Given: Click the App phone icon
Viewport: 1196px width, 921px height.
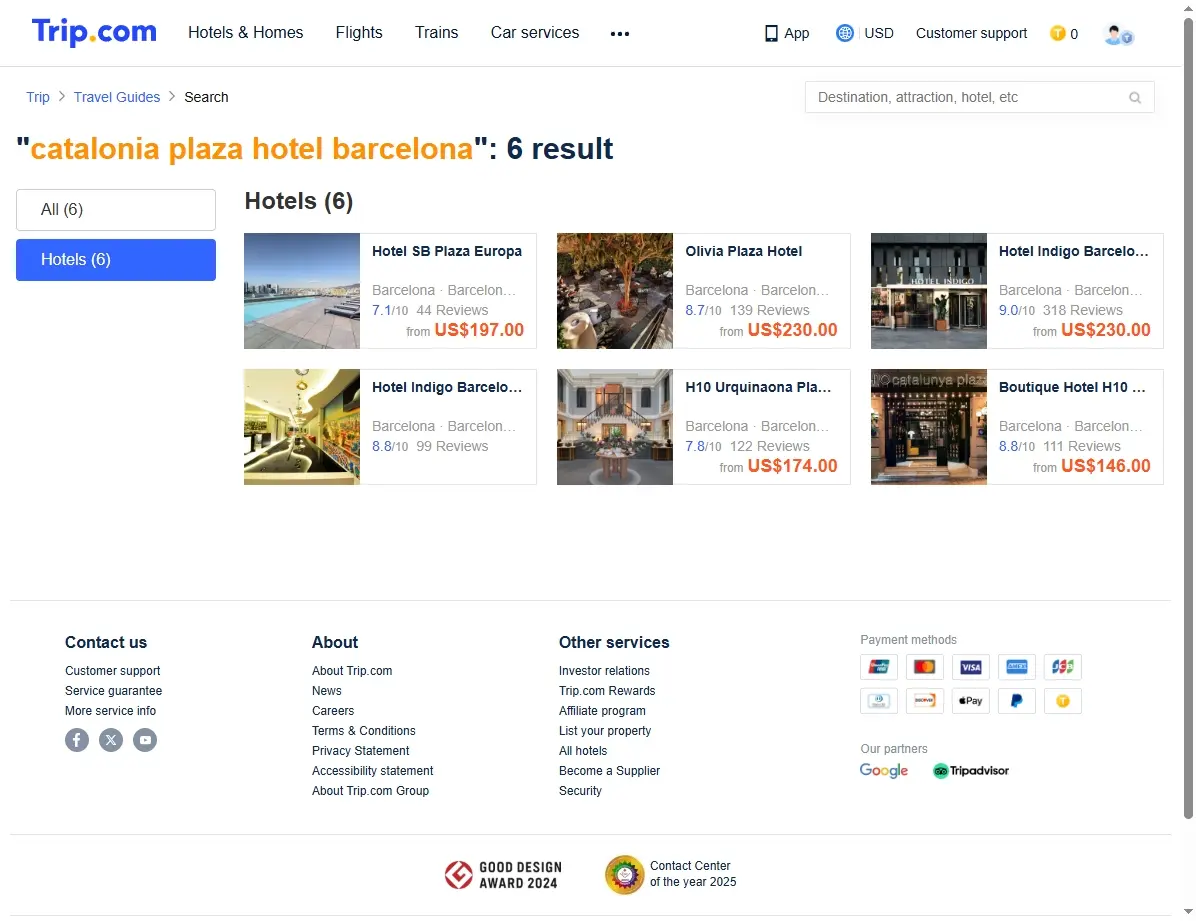Looking at the screenshot, I should 771,33.
